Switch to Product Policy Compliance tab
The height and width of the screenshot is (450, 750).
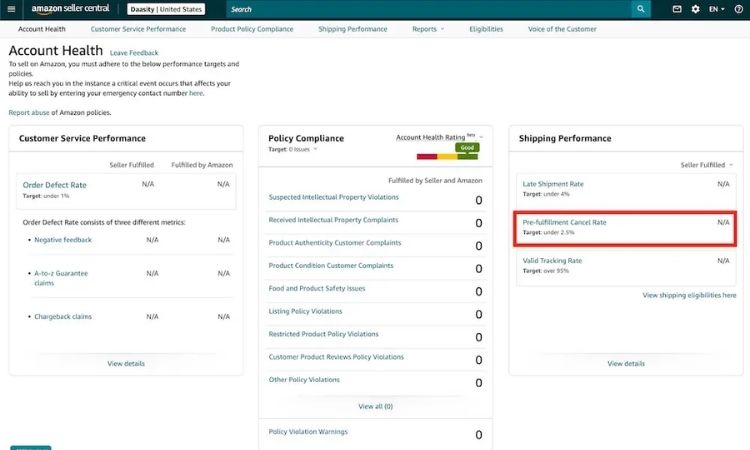click(x=252, y=29)
